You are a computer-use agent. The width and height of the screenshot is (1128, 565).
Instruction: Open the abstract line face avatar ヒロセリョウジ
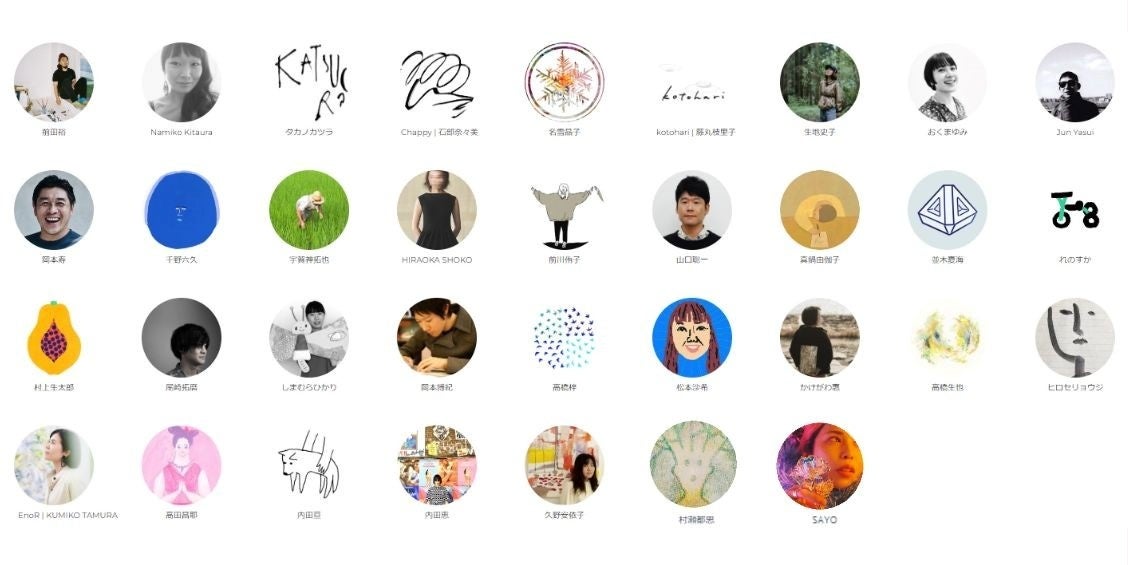(x=1075, y=338)
